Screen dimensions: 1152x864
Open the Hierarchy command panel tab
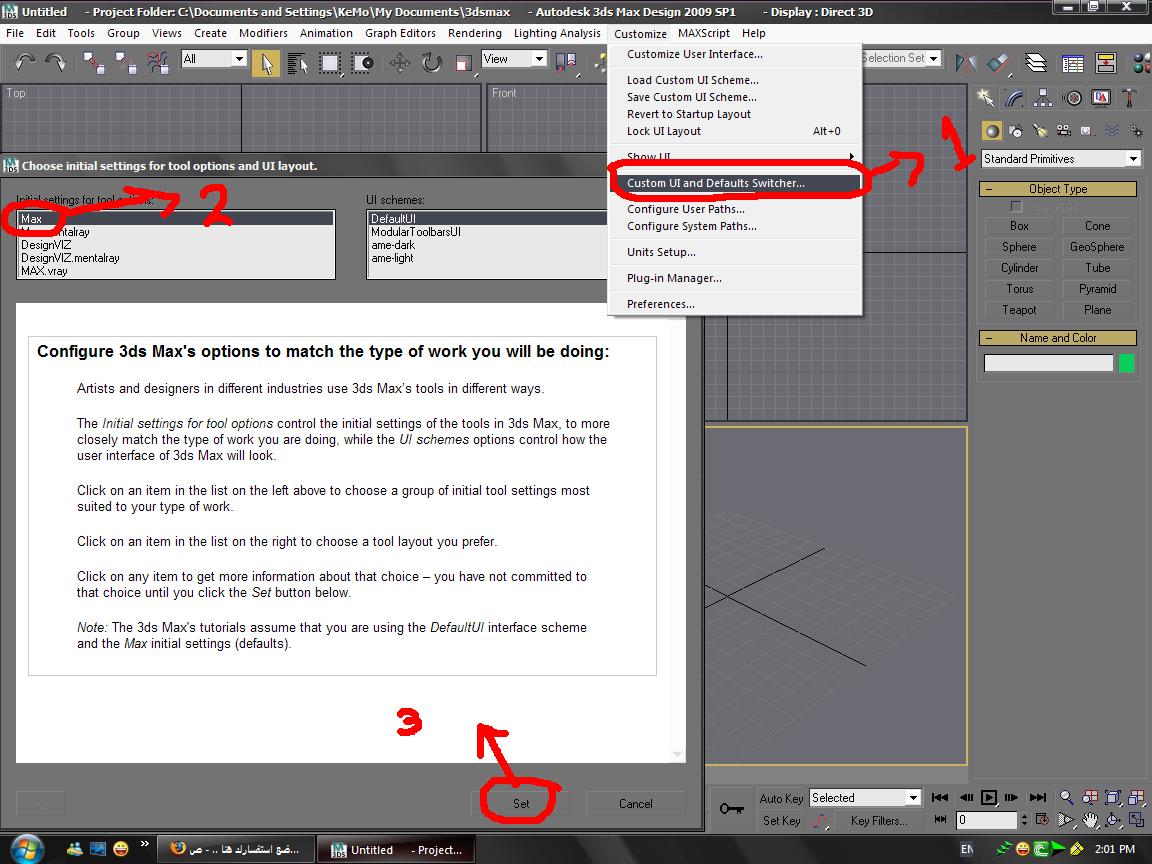(x=1043, y=98)
